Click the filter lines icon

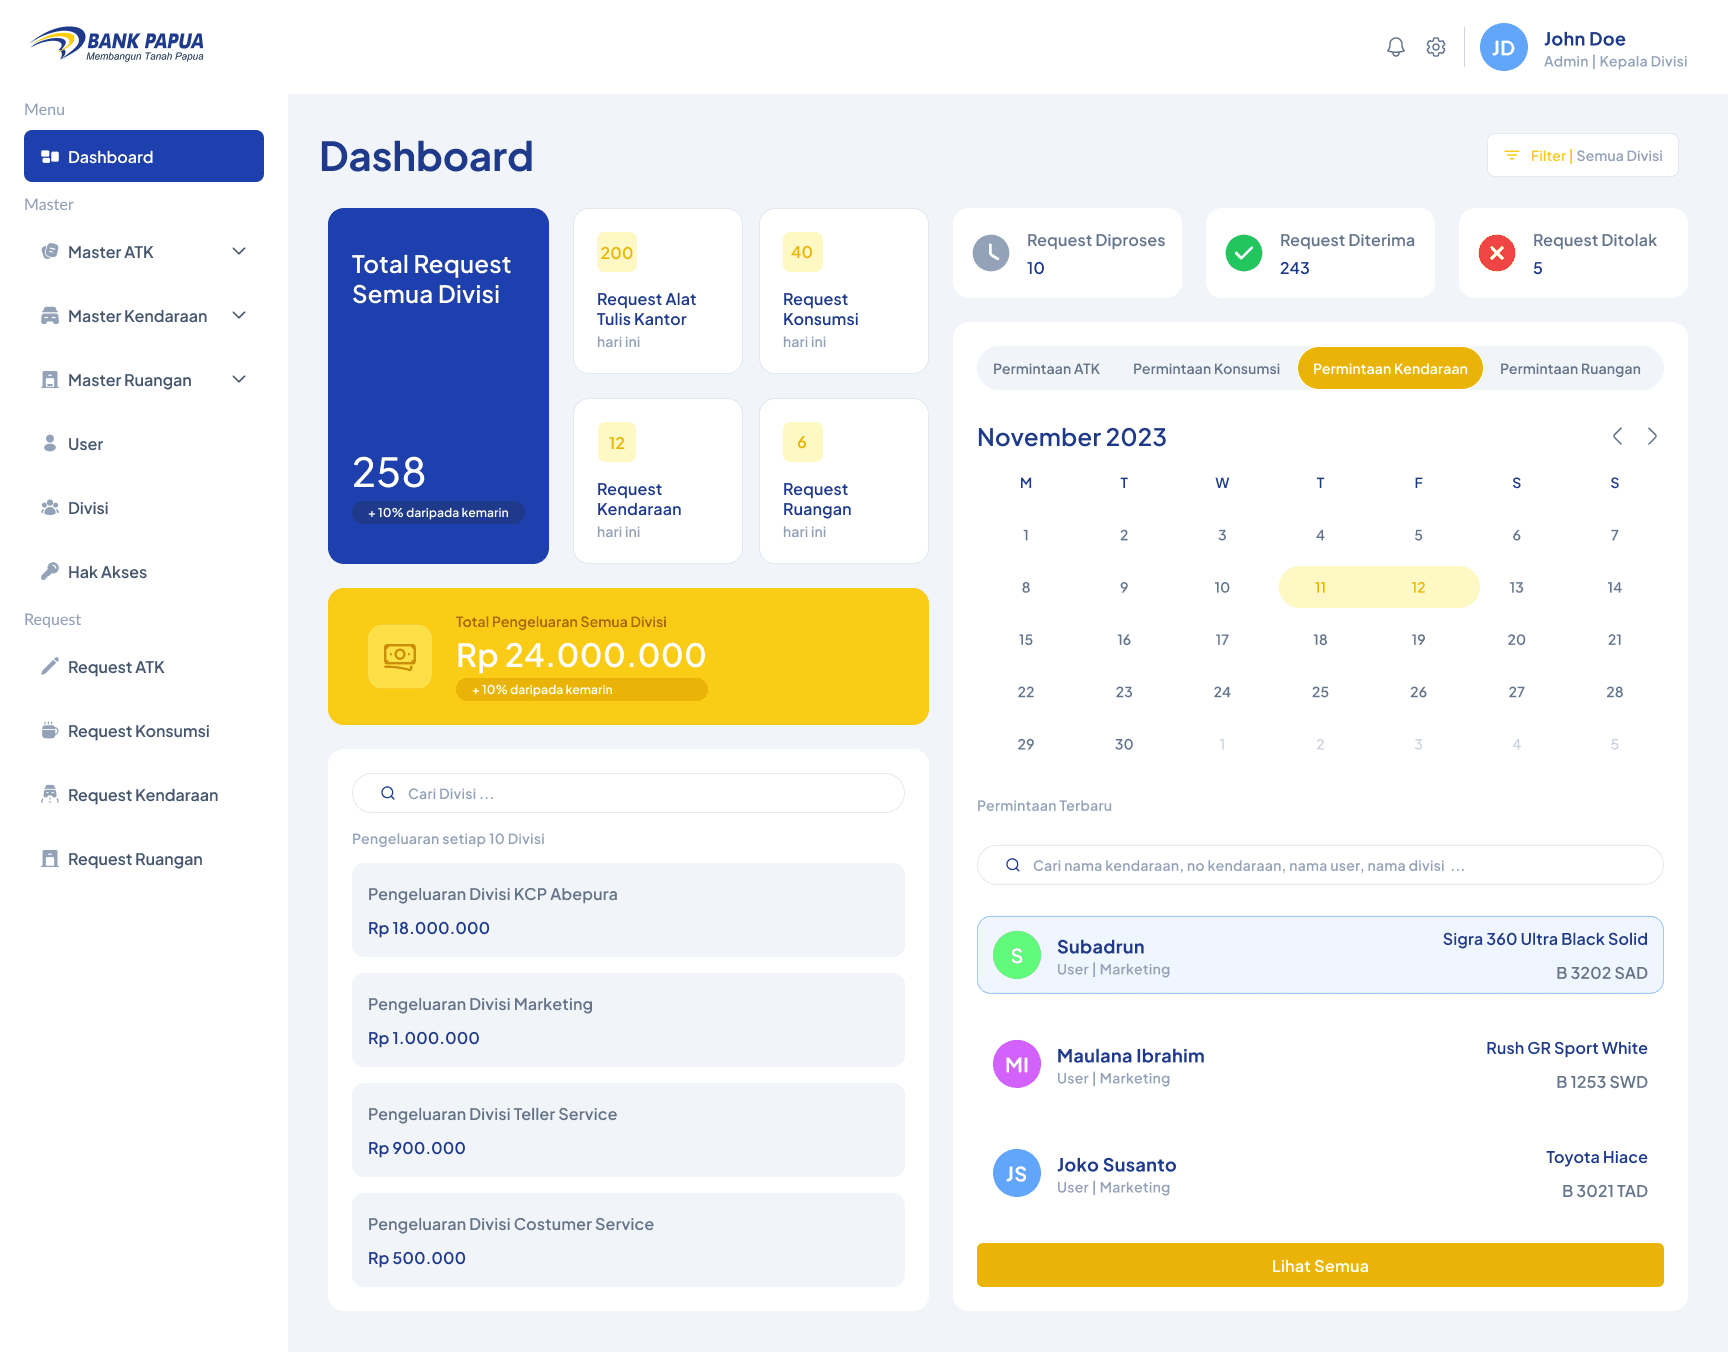pyautogui.click(x=1512, y=155)
